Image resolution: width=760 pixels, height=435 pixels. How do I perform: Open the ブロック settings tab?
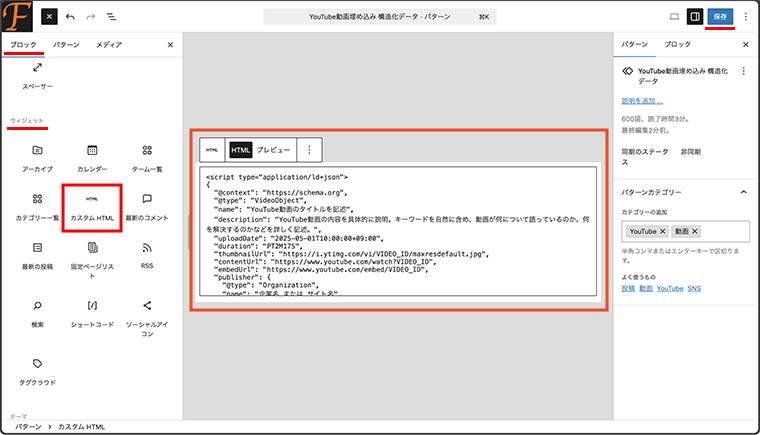pos(677,44)
